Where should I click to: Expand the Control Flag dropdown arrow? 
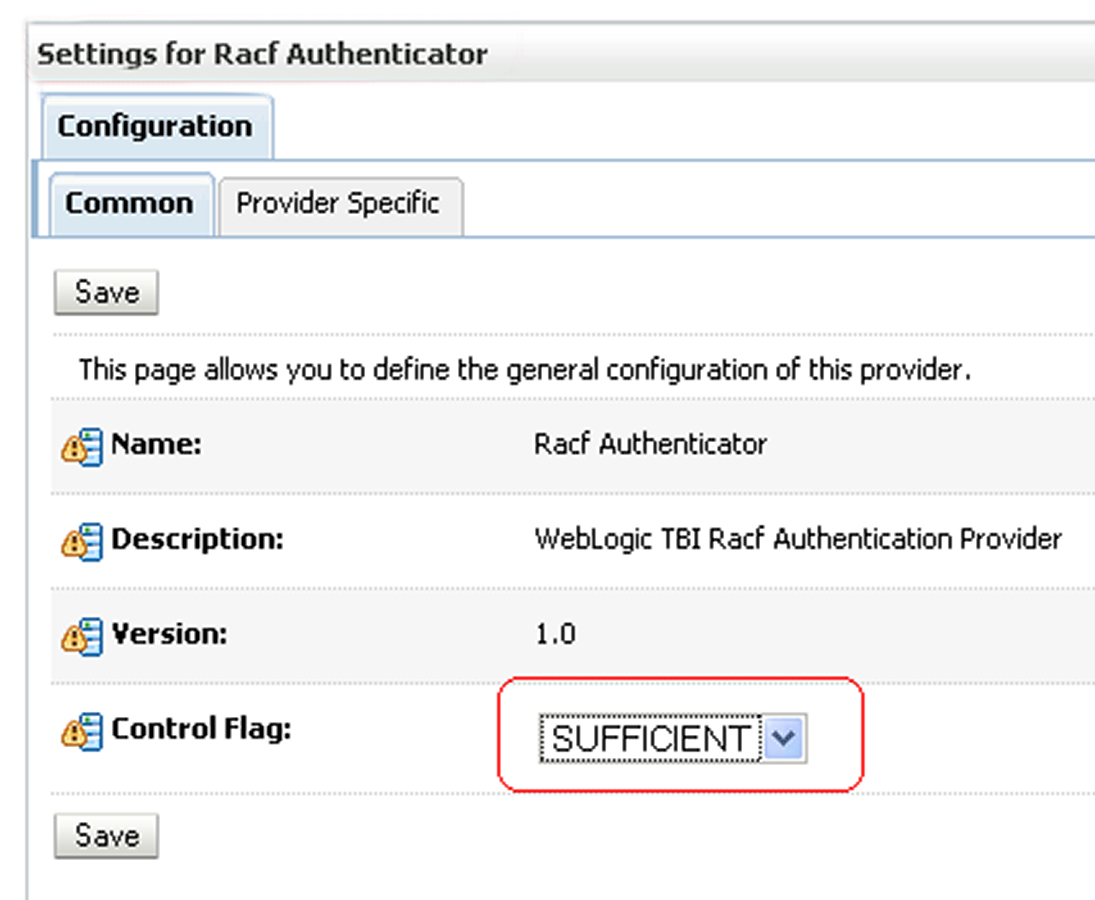click(x=784, y=738)
